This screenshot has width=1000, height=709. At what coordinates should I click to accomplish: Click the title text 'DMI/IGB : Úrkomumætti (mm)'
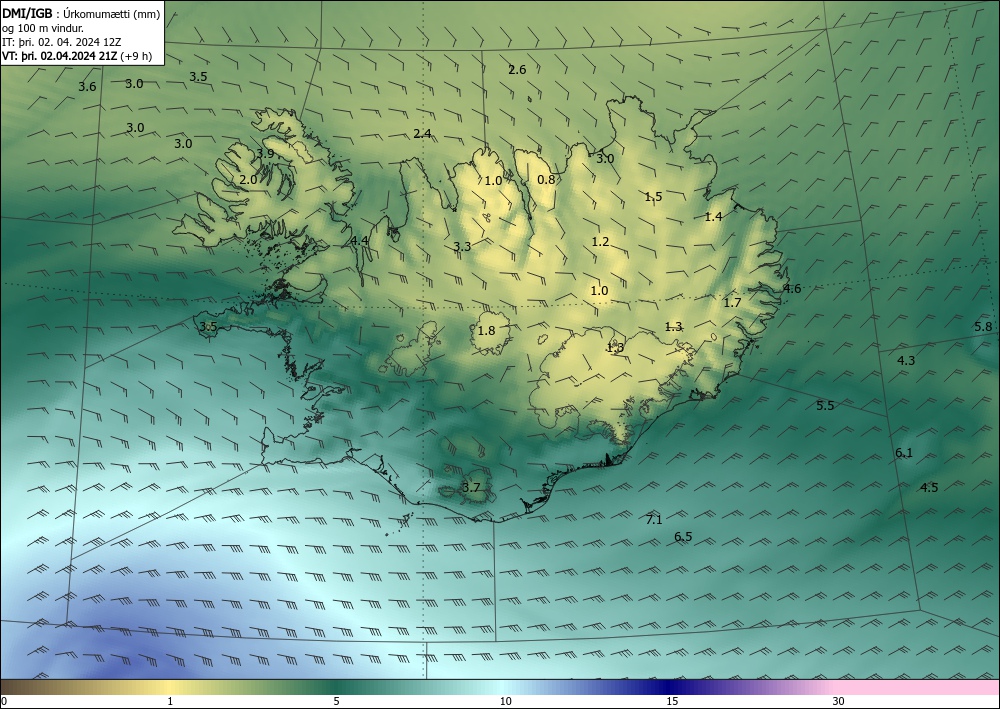point(80,13)
